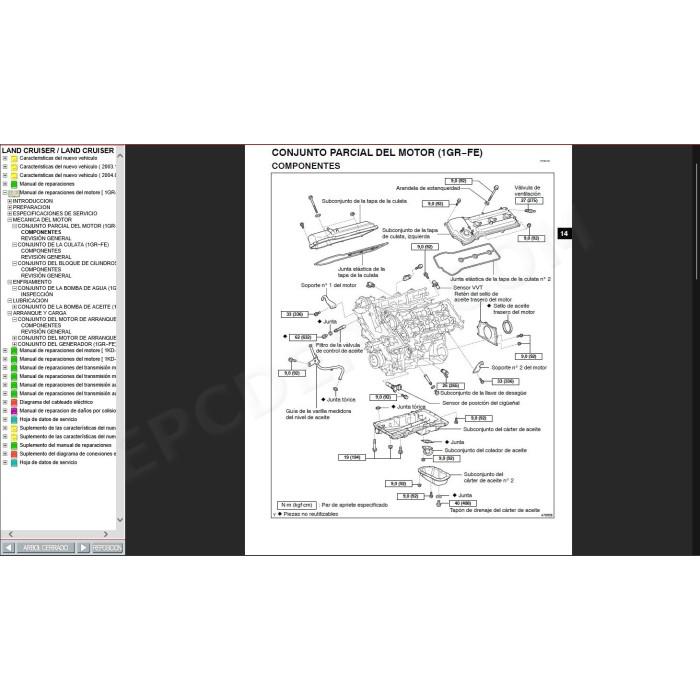Click open book icon for motore [1GR manual
Viewport: 700px width, 700px height.
pos(14,193)
